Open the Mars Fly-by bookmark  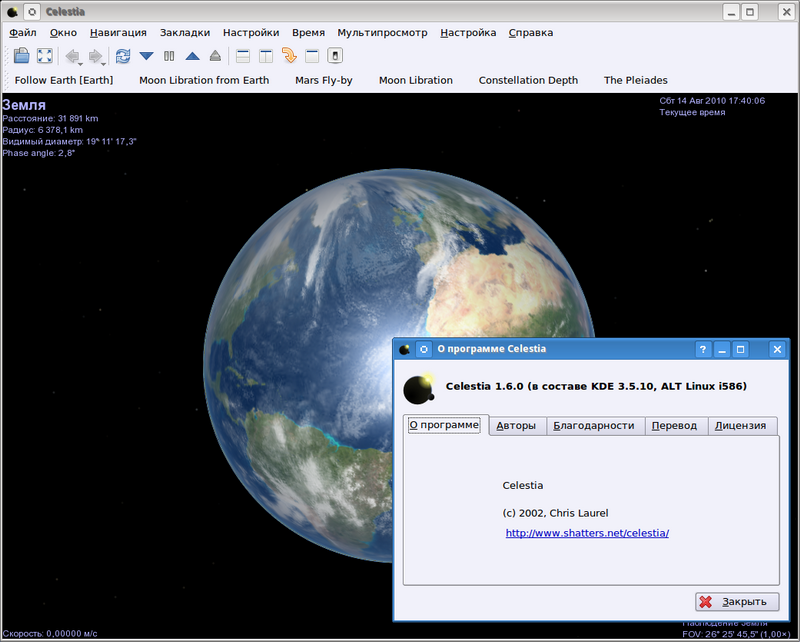pos(323,80)
